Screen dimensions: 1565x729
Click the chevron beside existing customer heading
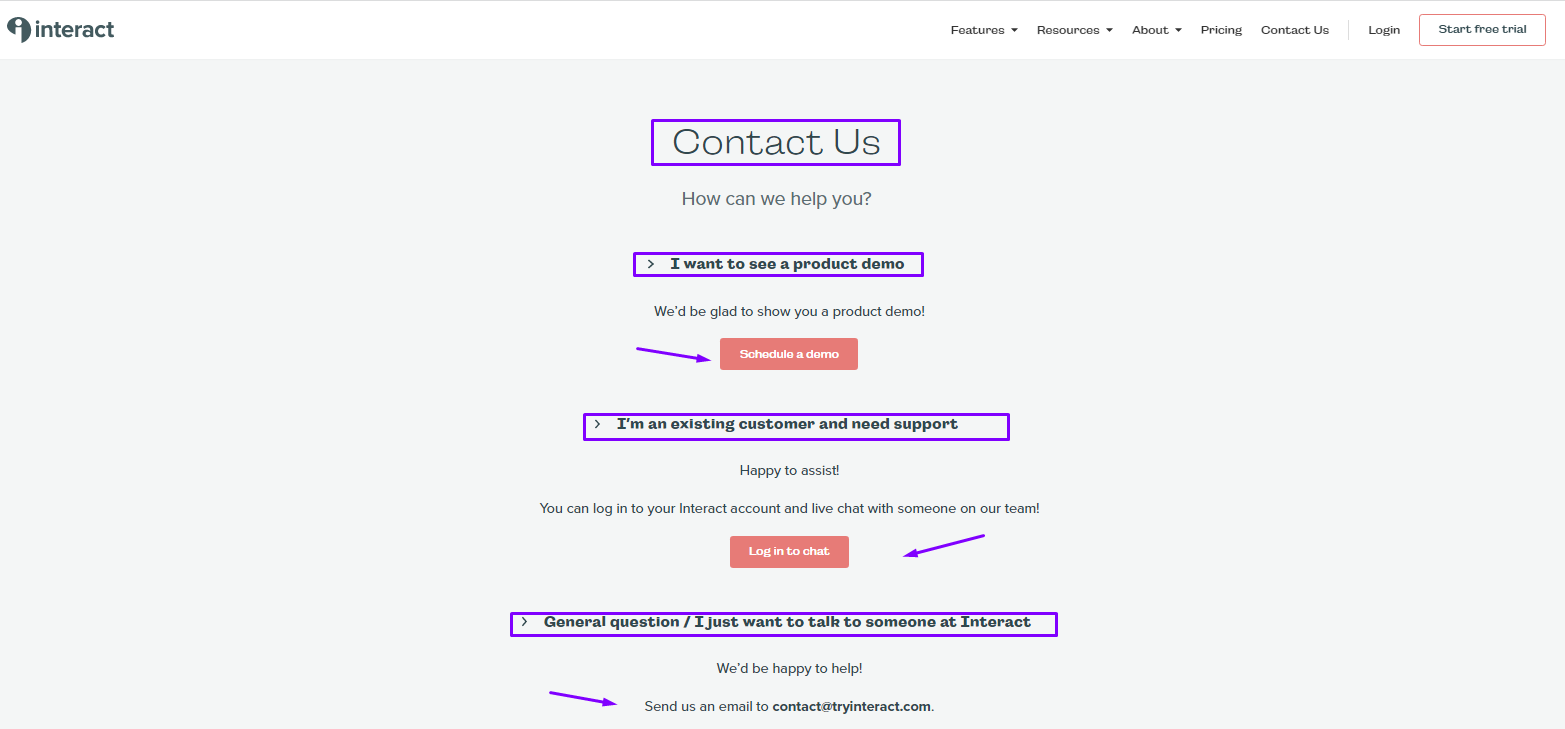click(x=597, y=424)
